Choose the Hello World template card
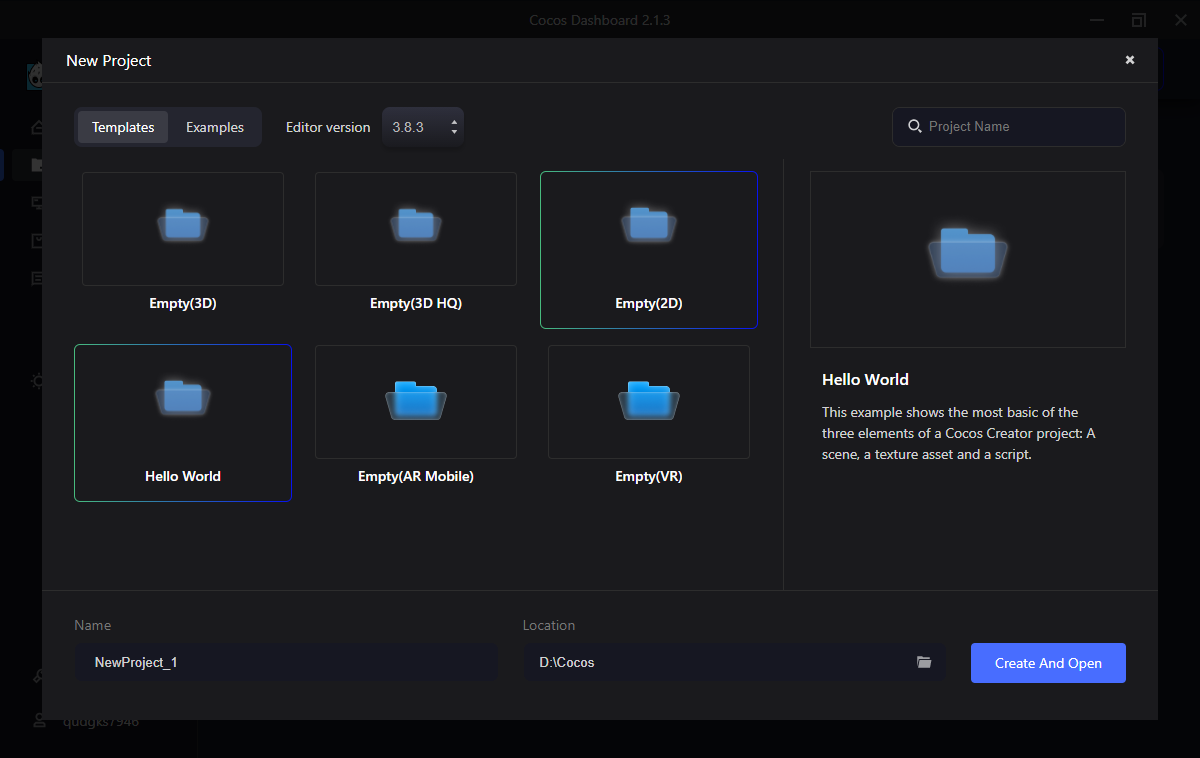The width and height of the screenshot is (1200, 758). (183, 422)
